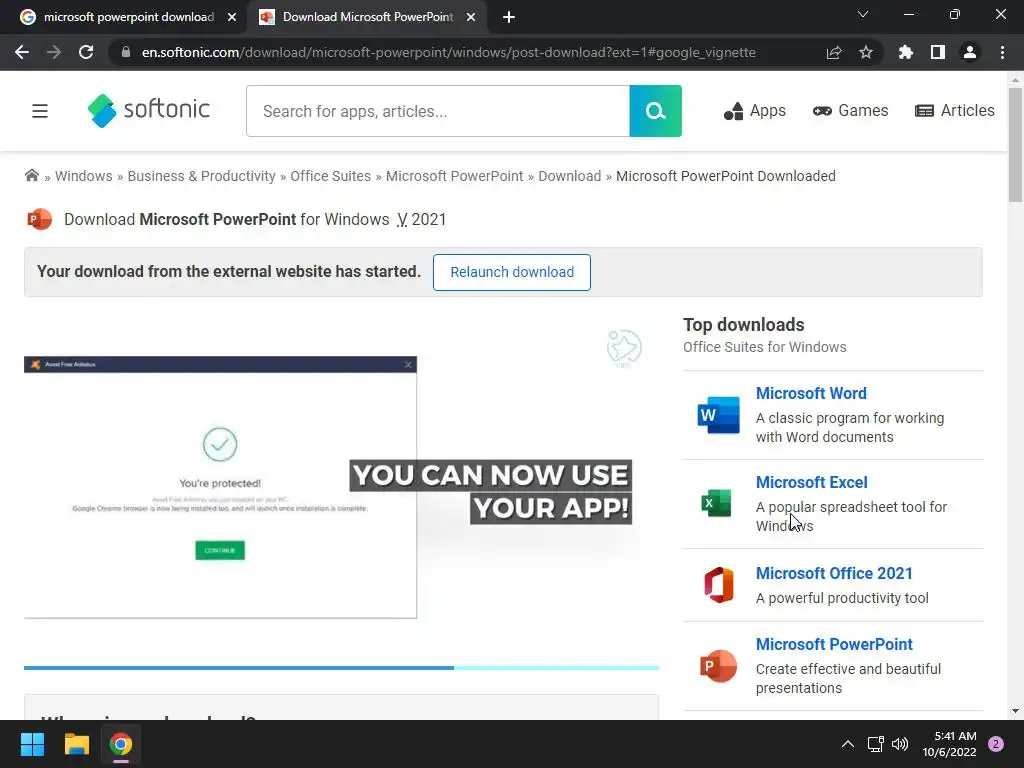Toggle the Chrome side panel icon
1024x768 pixels.
pos(938,52)
